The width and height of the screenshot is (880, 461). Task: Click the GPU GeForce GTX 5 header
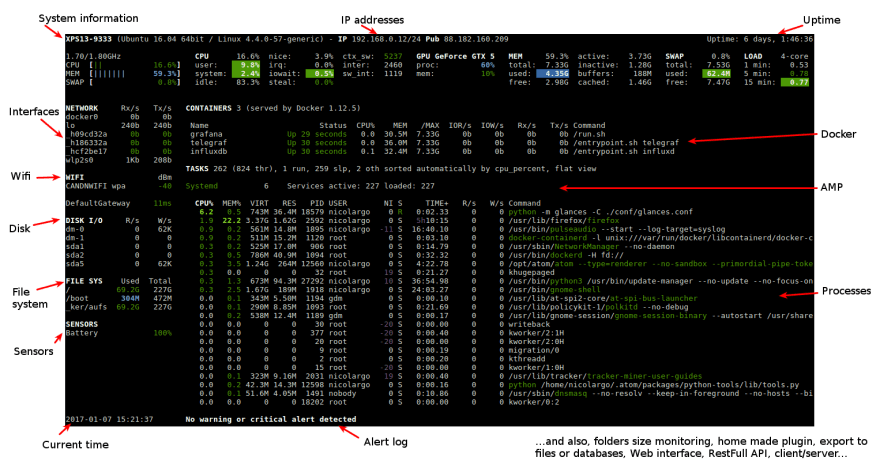456,56
